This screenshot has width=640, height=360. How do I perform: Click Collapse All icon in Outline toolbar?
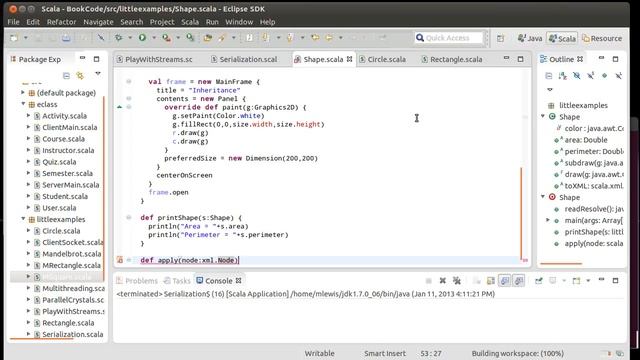[549, 76]
